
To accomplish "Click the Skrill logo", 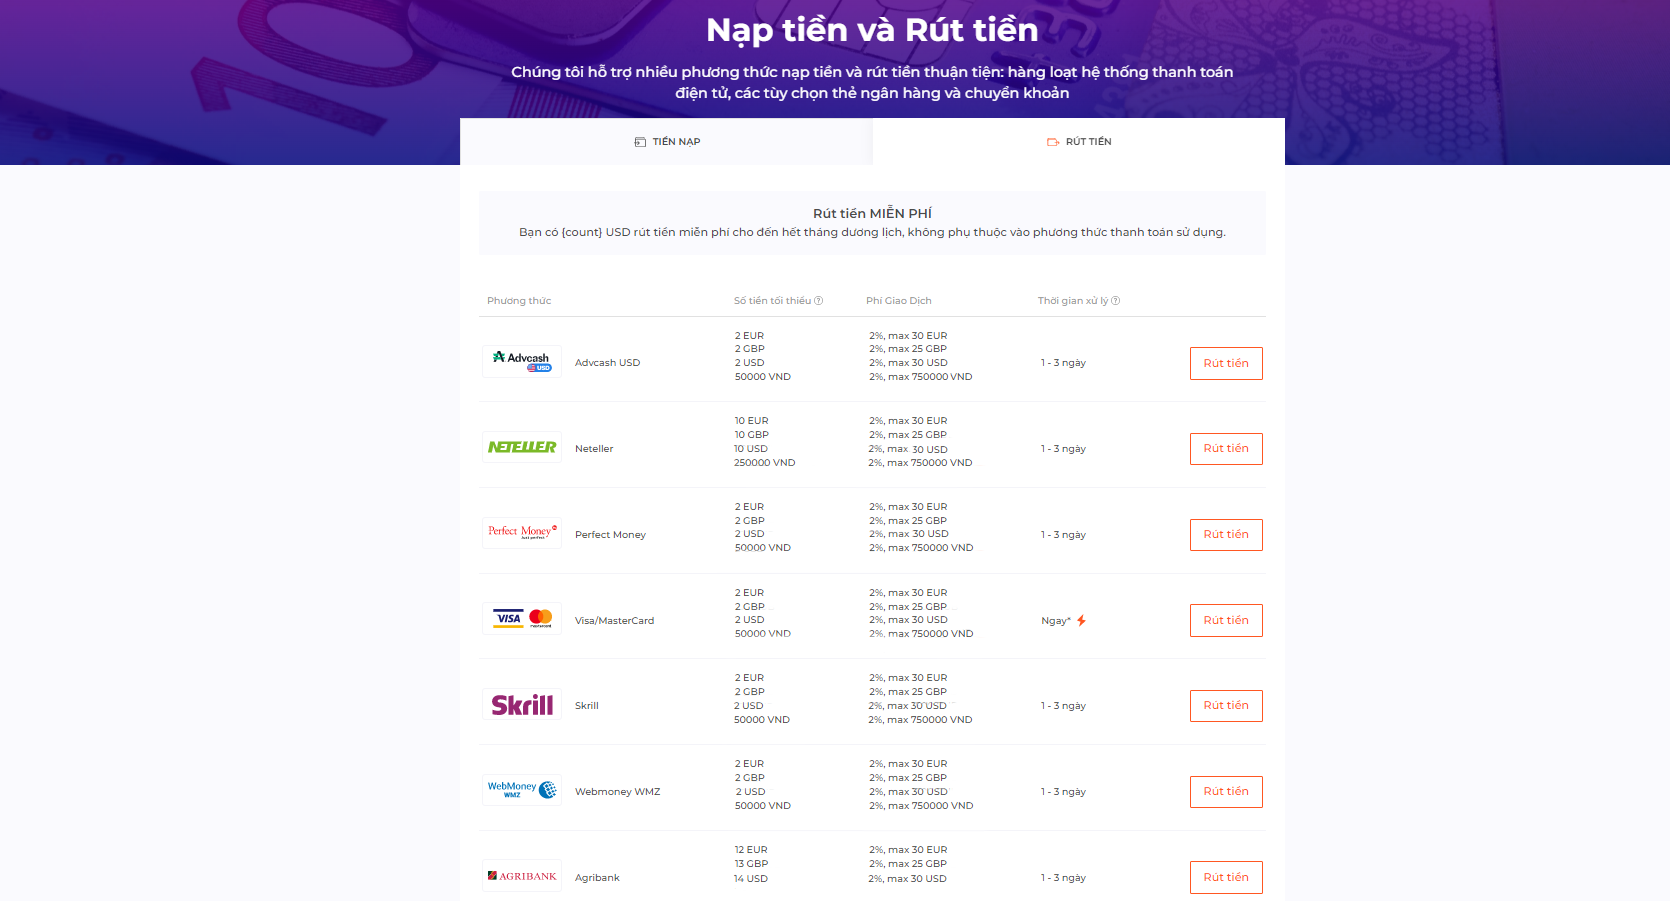I will 522,705.
